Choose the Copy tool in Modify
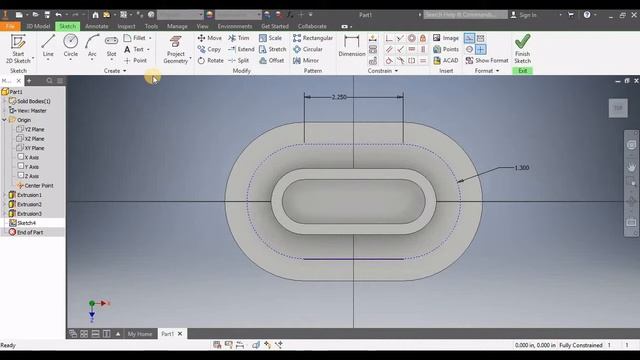 [209, 49]
